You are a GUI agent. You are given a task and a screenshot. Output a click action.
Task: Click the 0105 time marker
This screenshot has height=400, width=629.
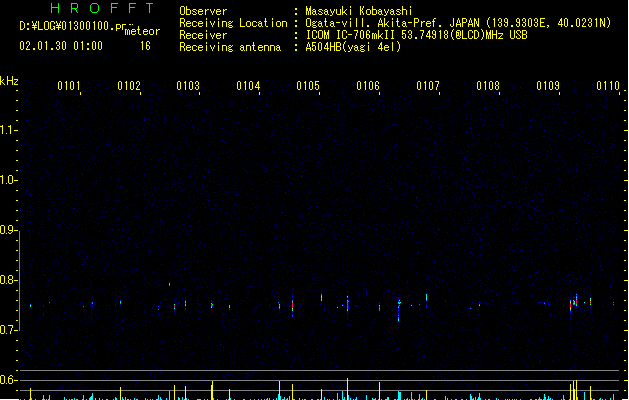308,86
